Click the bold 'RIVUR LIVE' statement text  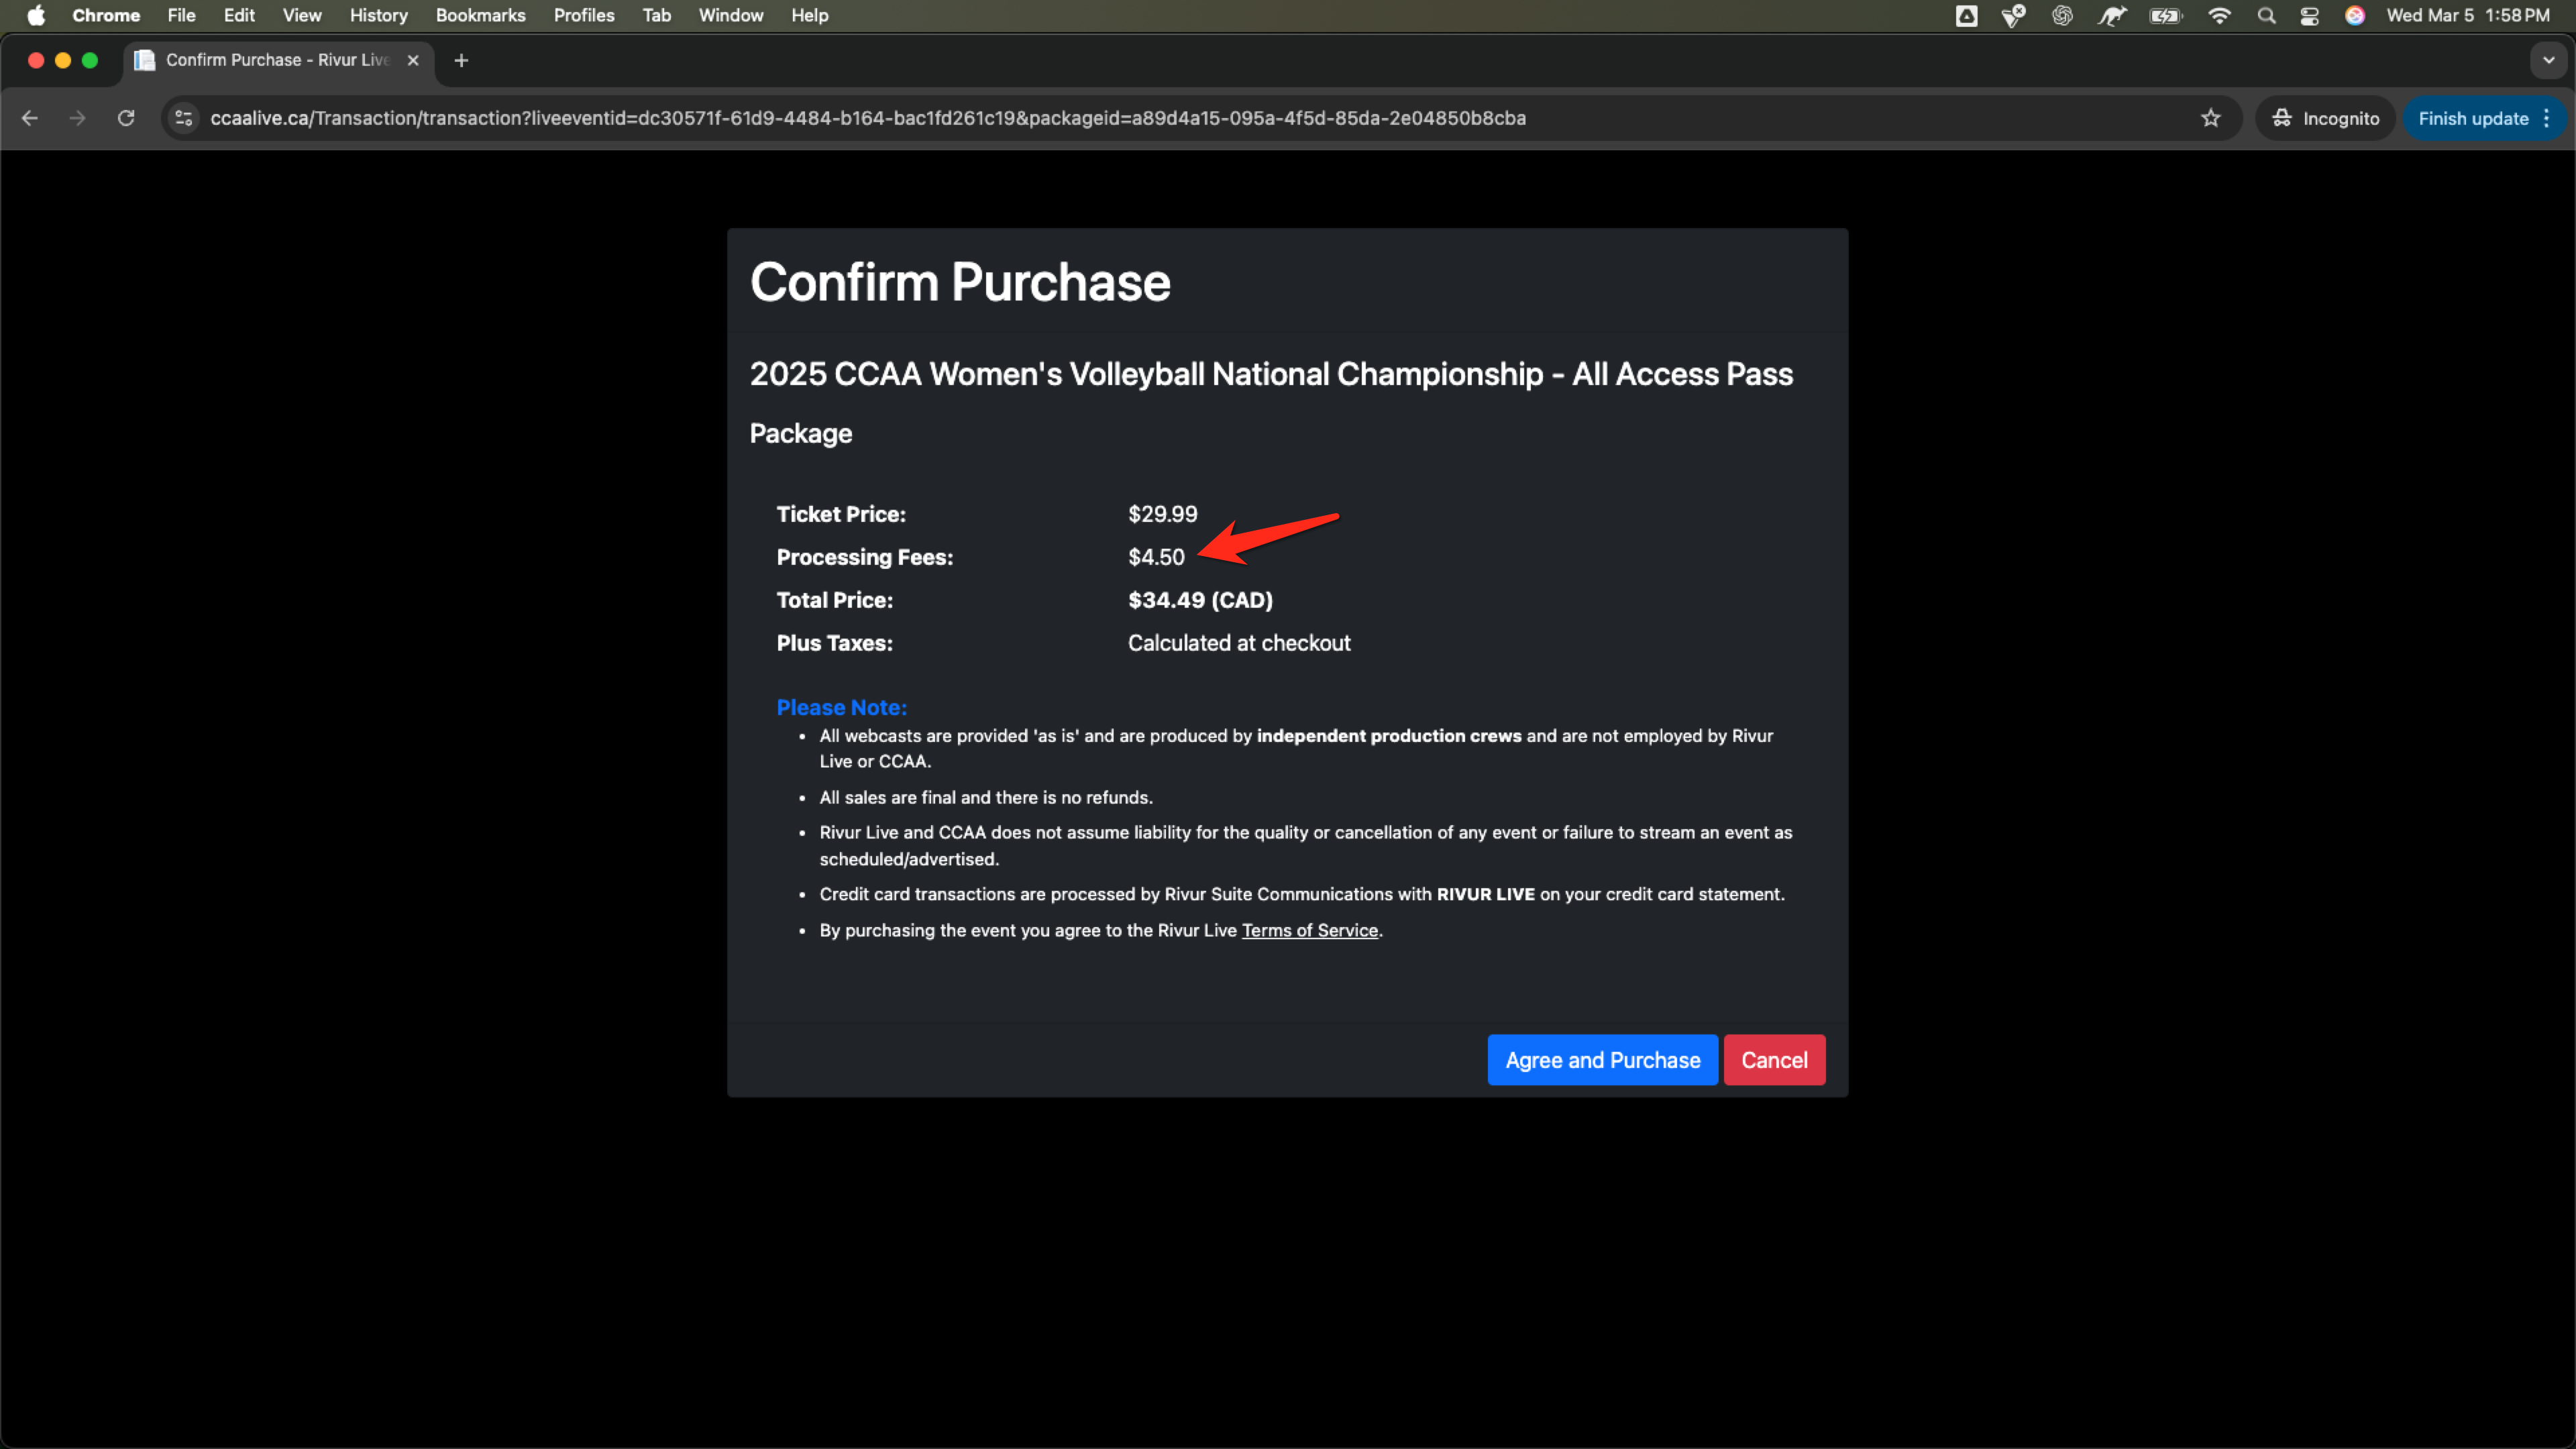pos(1485,894)
